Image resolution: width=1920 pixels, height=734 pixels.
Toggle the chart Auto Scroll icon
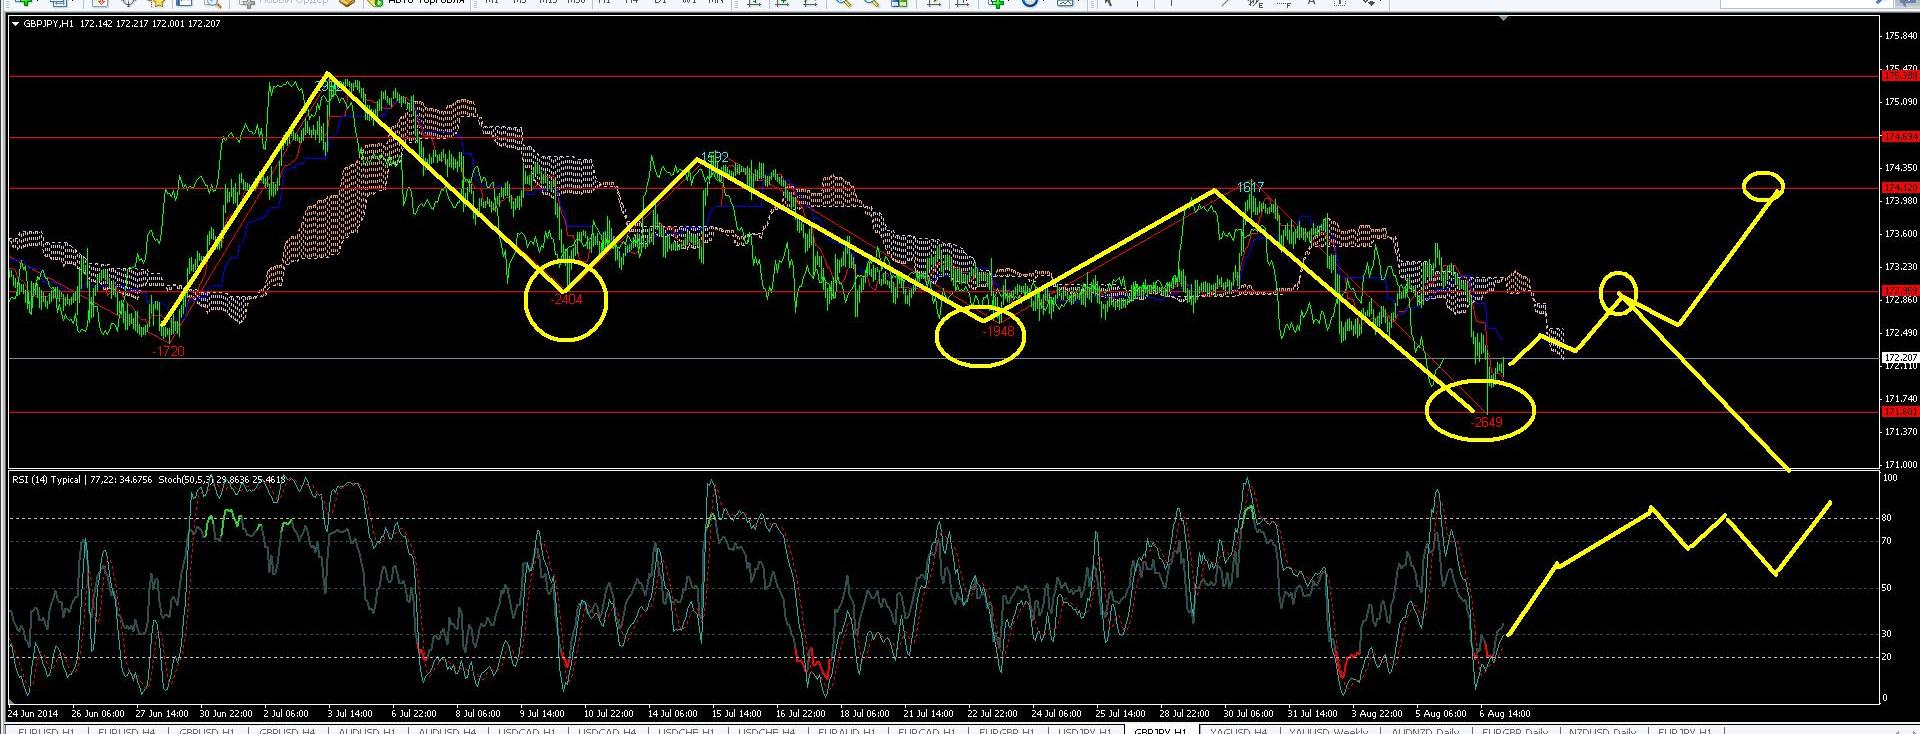(933, 3)
